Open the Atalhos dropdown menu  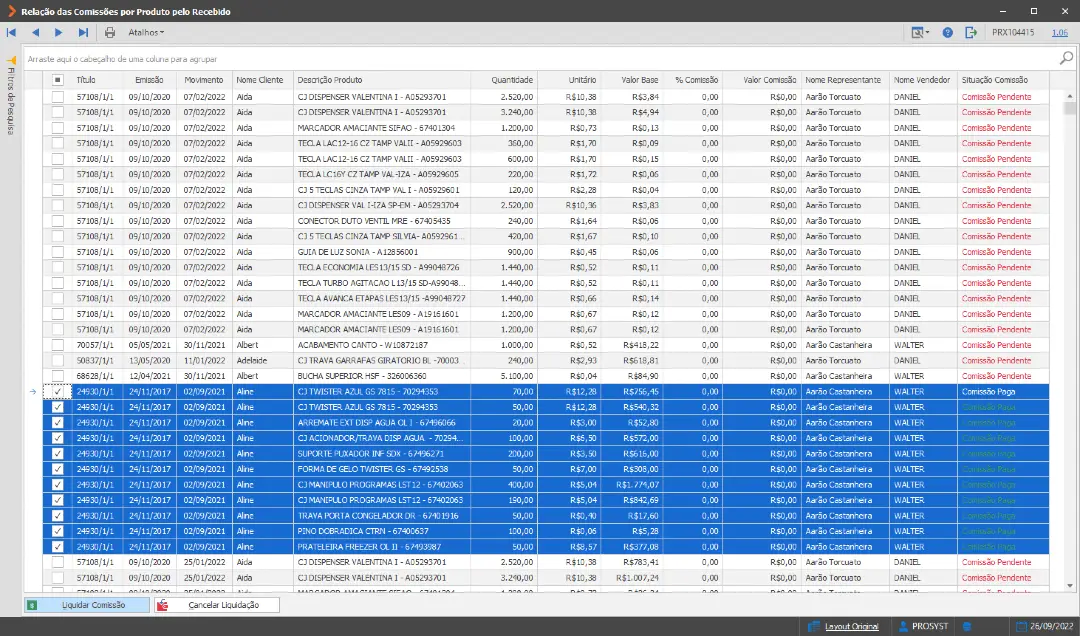pyautogui.click(x=146, y=32)
